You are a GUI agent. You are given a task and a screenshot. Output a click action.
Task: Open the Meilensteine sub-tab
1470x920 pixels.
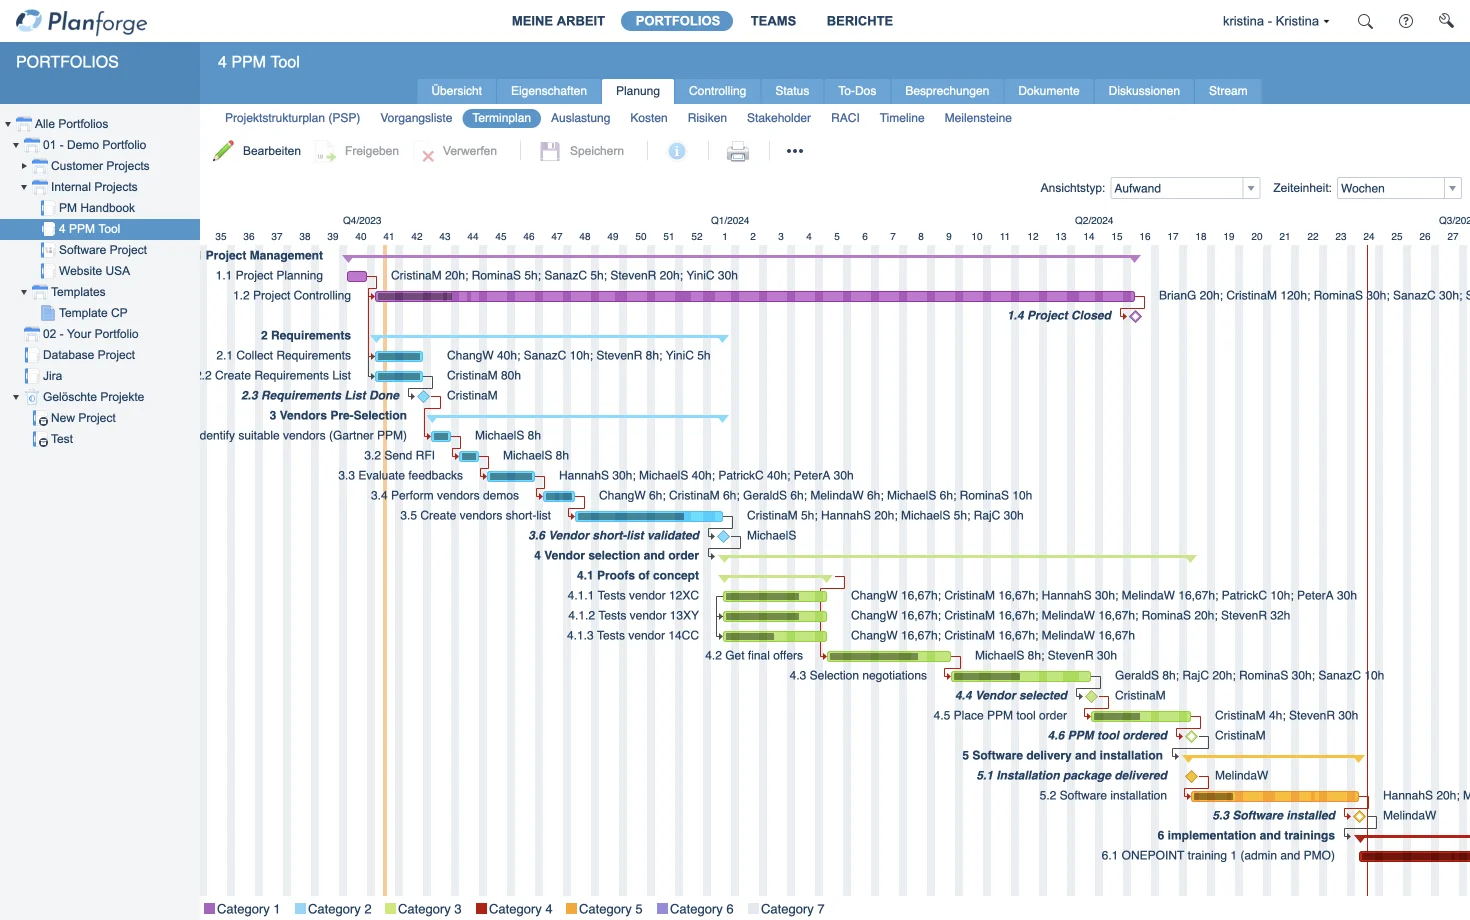pyautogui.click(x=977, y=118)
